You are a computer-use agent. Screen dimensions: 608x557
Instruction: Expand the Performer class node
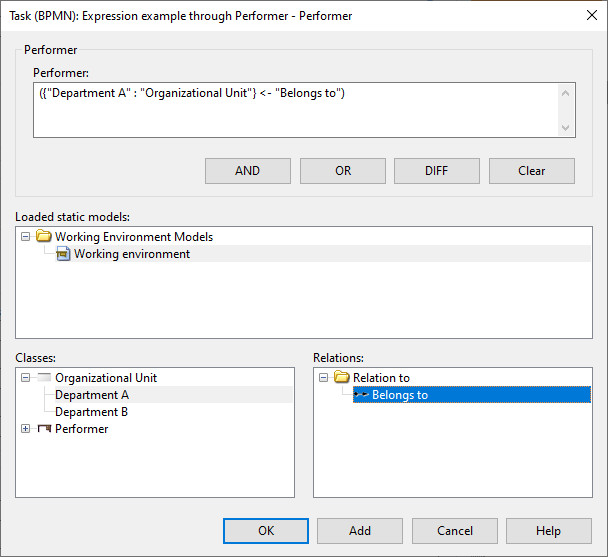point(25,429)
